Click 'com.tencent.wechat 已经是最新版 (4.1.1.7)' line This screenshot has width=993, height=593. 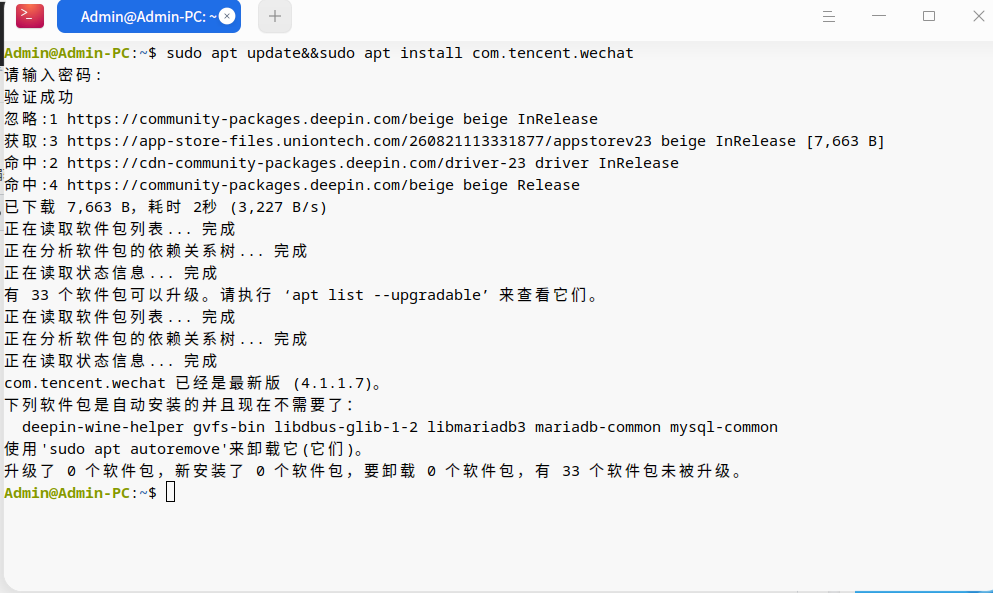pyautogui.click(x=193, y=383)
